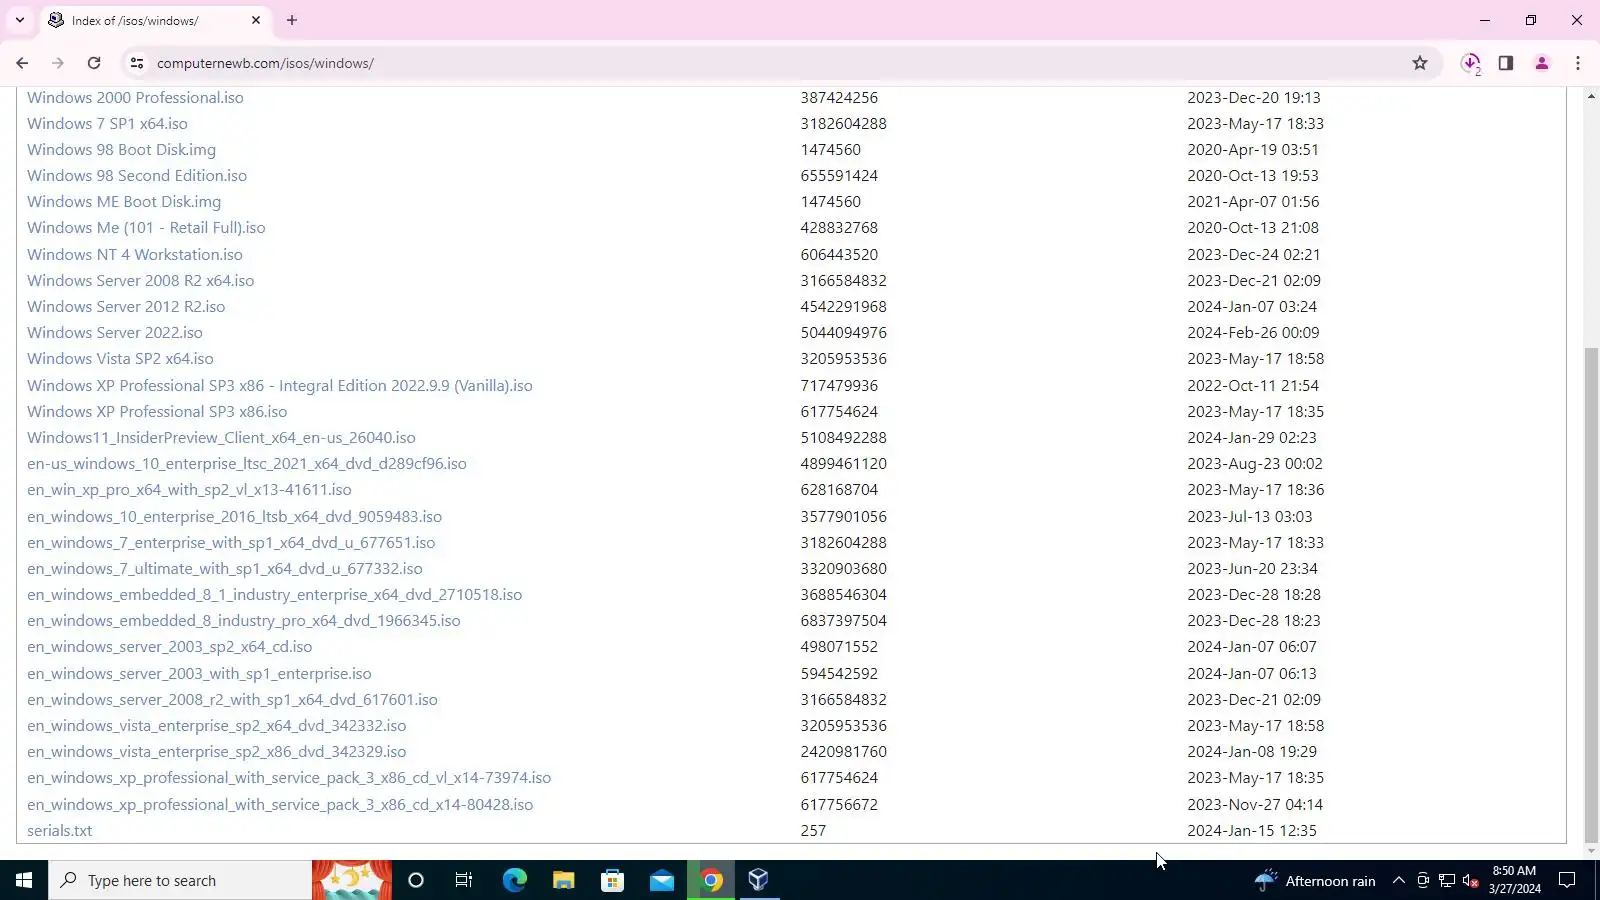
Task: Open Windows 98 Second Edition.iso link
Action: [137, 176]
